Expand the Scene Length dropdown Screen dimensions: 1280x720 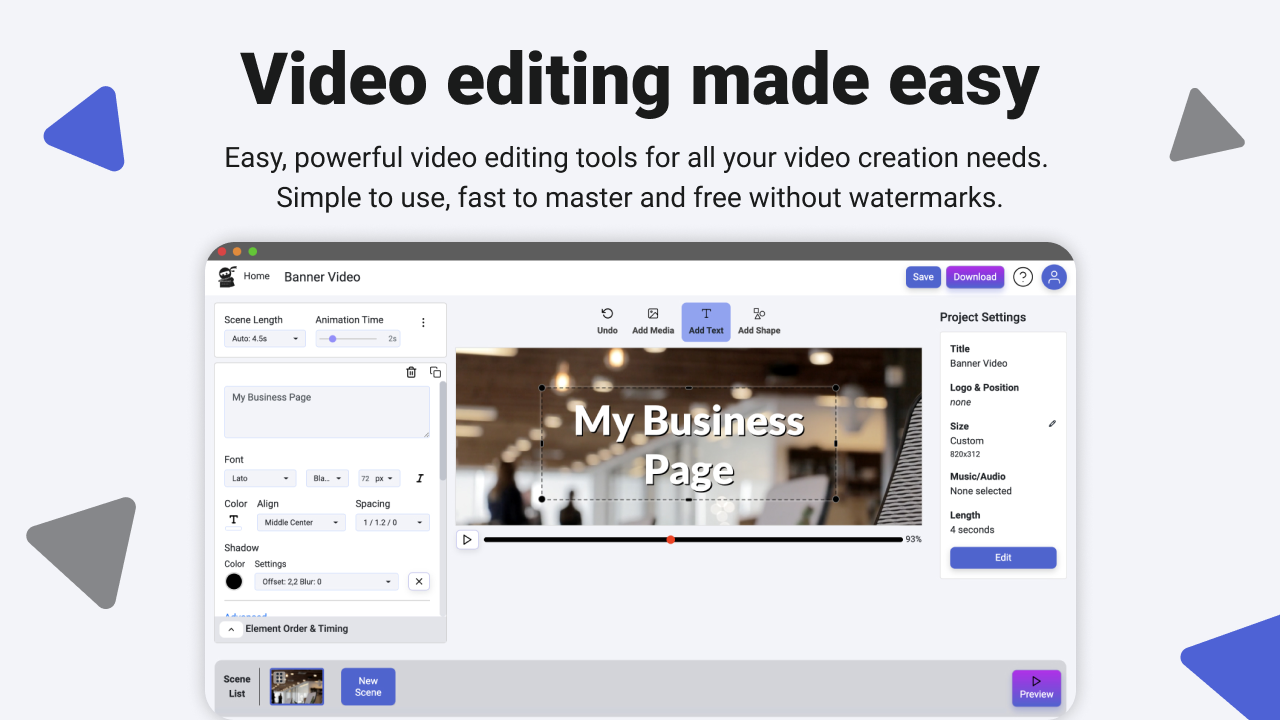265,339
